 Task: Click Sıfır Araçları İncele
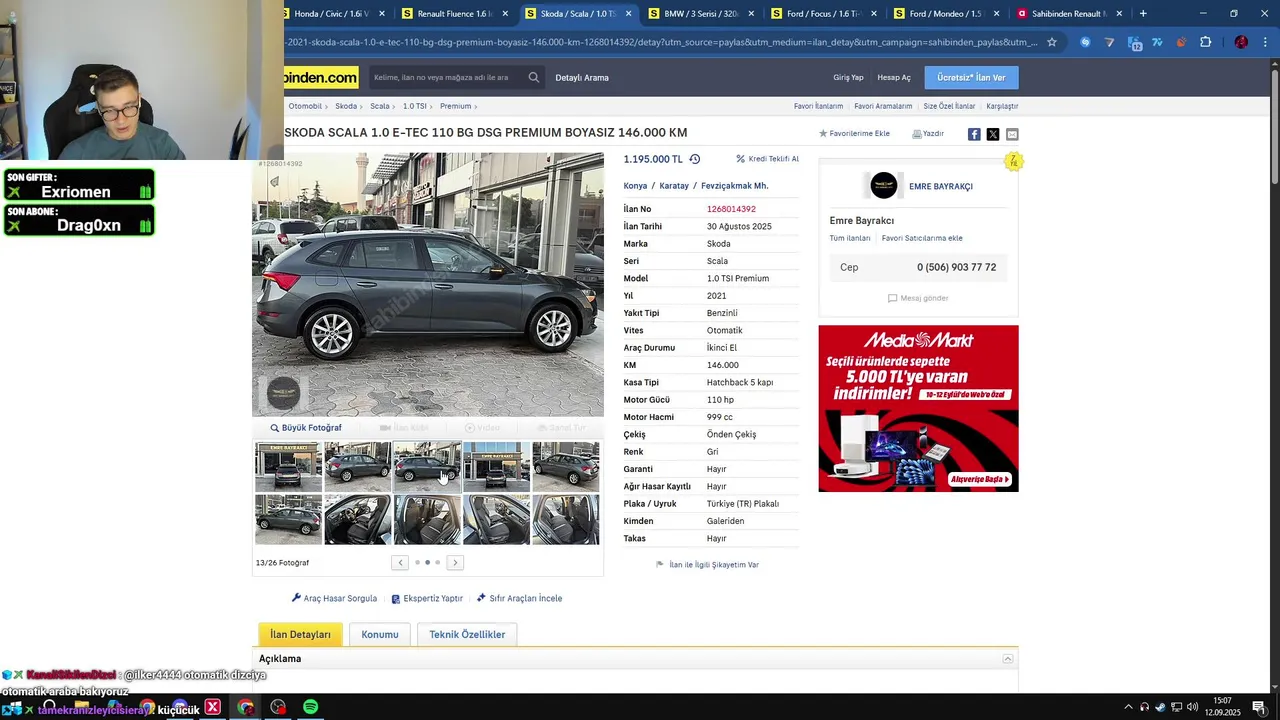pos(519,598)
